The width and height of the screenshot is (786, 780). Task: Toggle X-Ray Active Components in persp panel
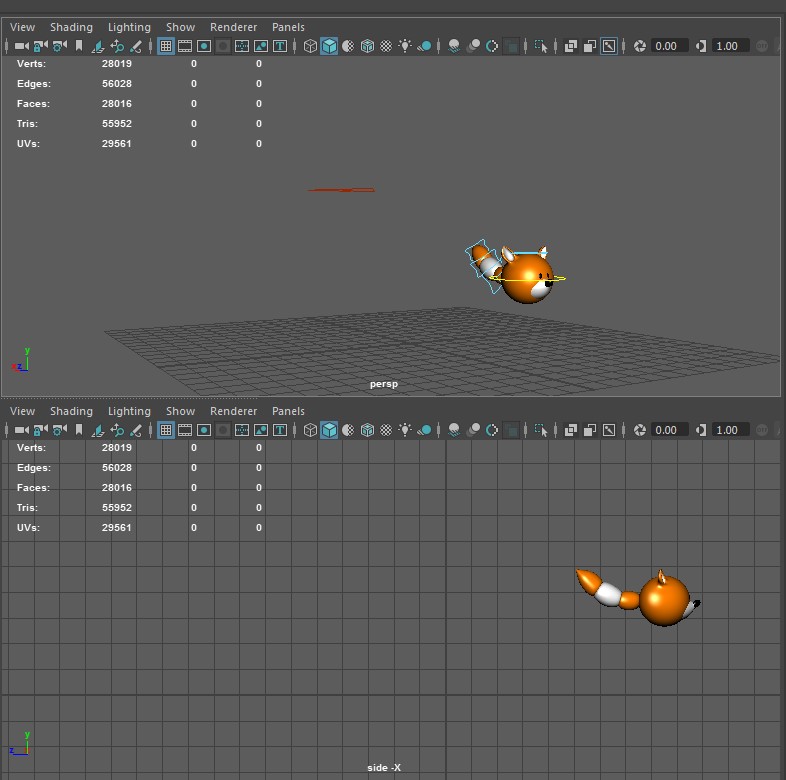tap(590, 46)
